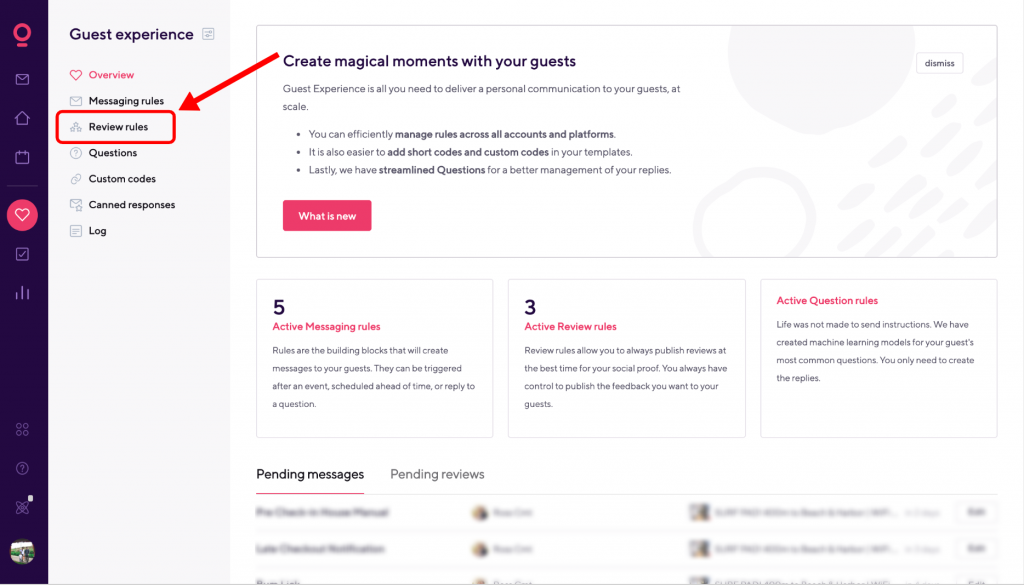1024x585 pixels.
Task: Click the apps grid icon in sidebar
Action: pos(22,430)
